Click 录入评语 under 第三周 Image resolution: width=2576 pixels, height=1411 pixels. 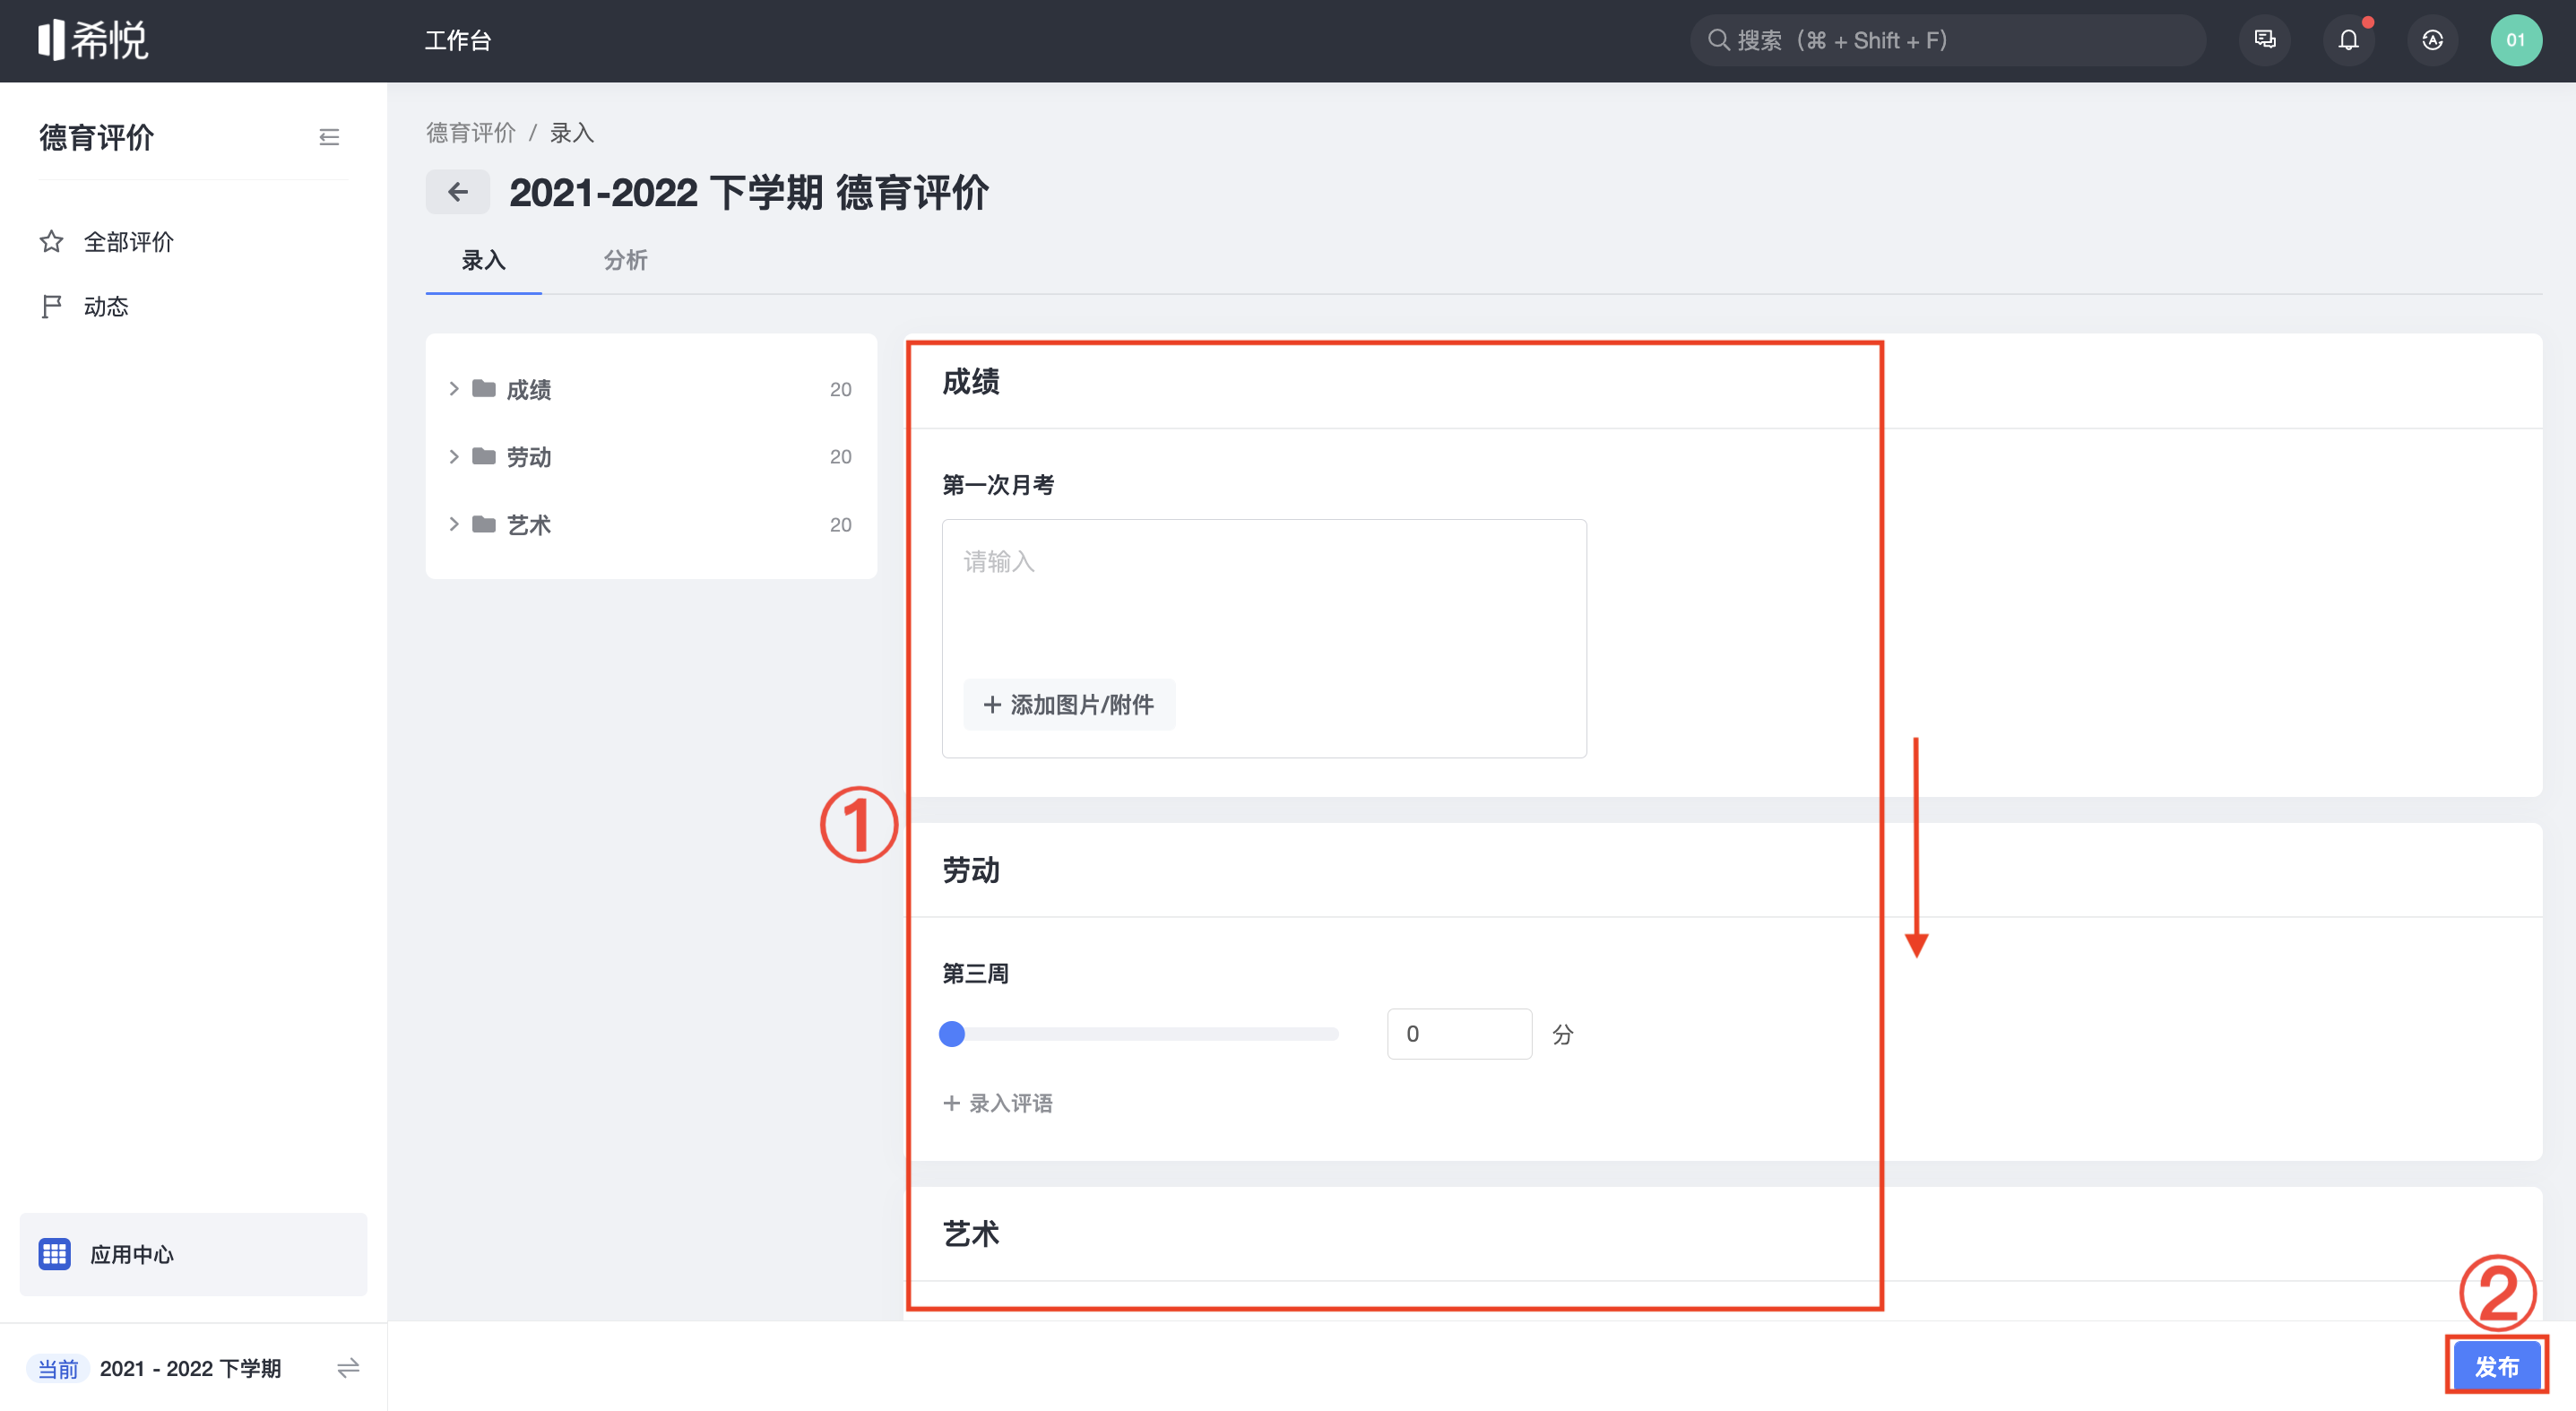(x=998, y=1102)
